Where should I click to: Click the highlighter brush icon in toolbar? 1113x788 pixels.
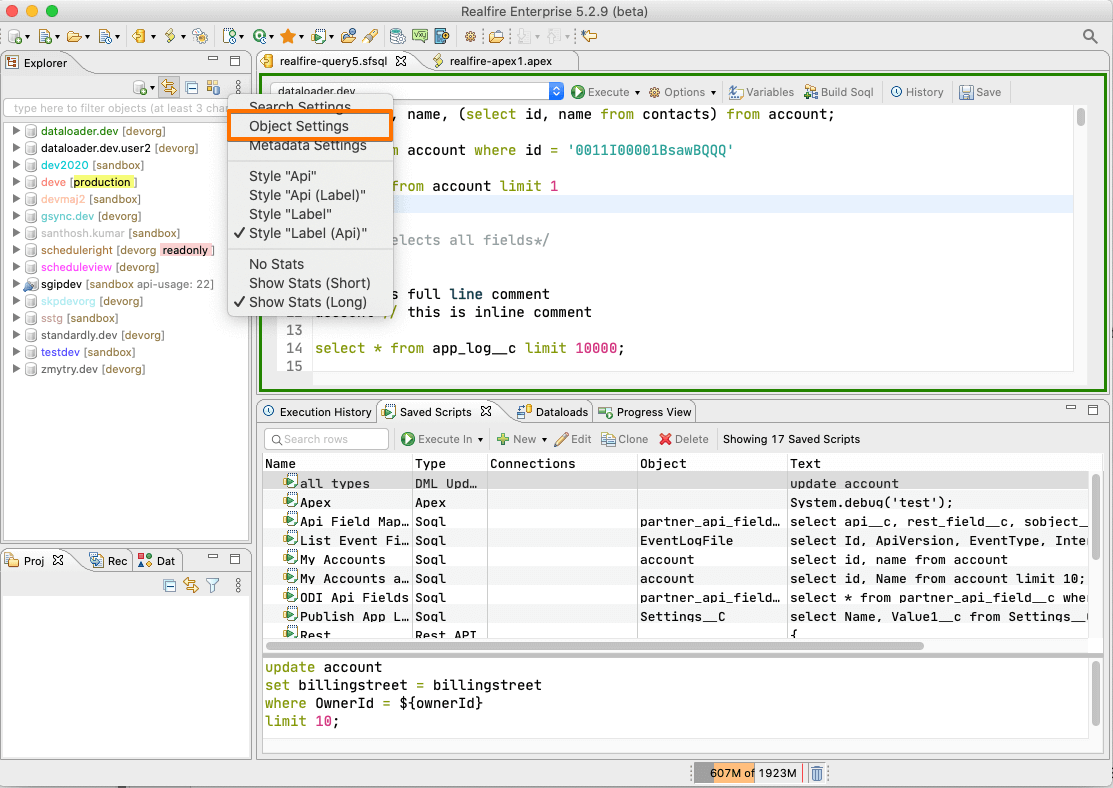coord(370,35)
